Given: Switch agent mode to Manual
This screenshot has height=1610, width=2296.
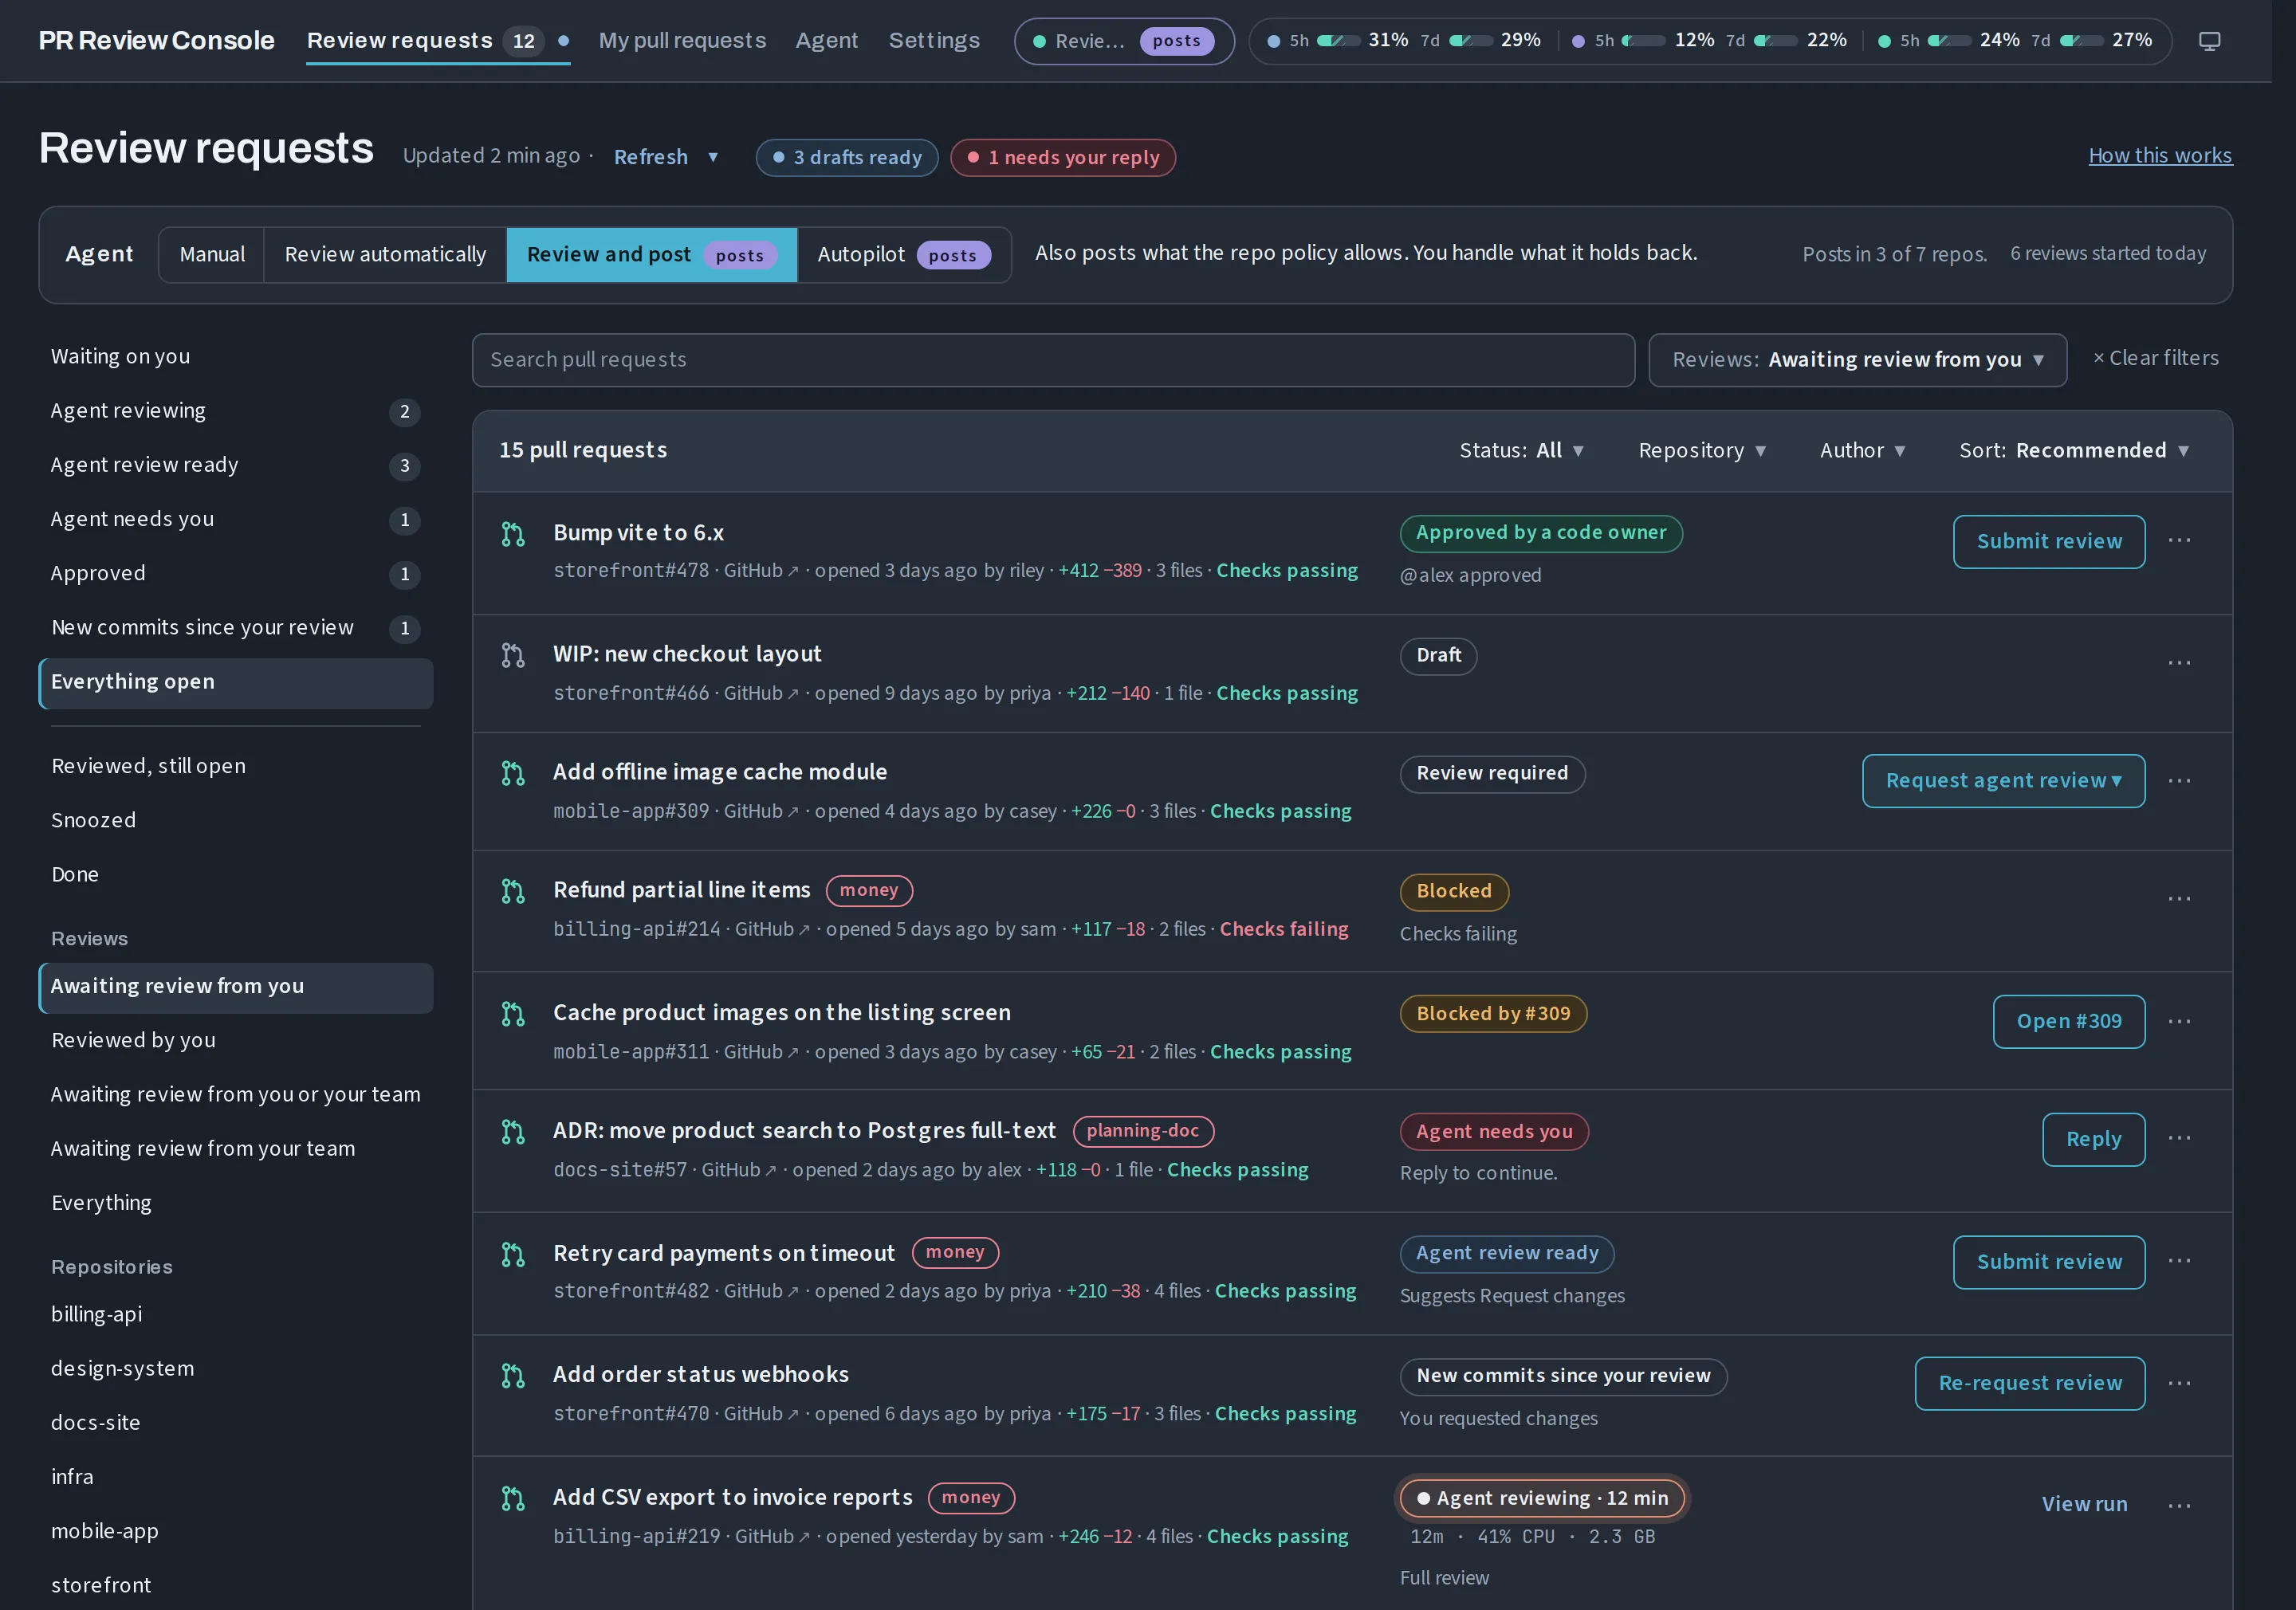Looking at the screenshot, I should [212, 255].
